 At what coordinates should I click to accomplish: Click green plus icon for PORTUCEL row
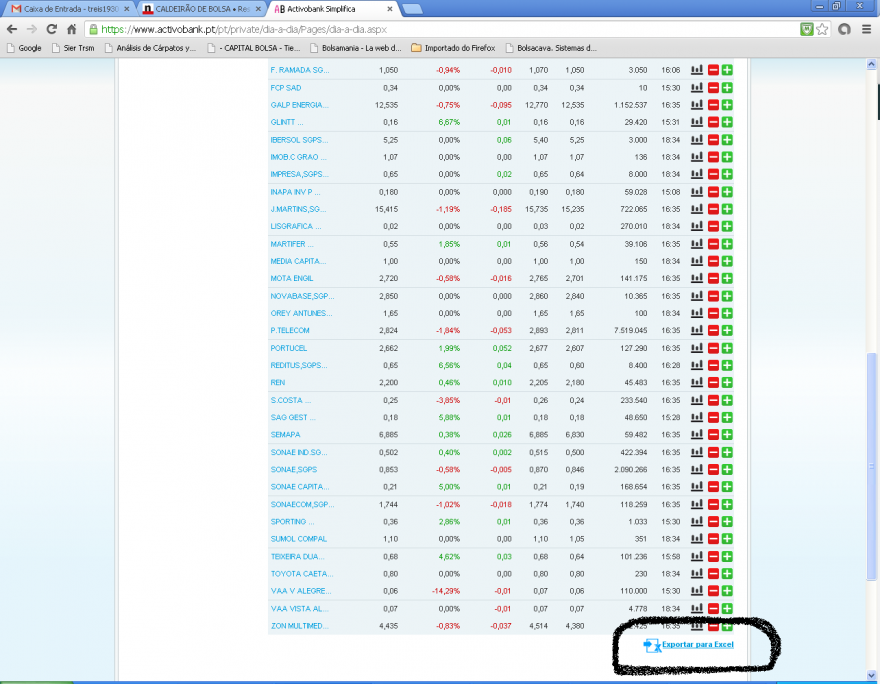[727, 348]
